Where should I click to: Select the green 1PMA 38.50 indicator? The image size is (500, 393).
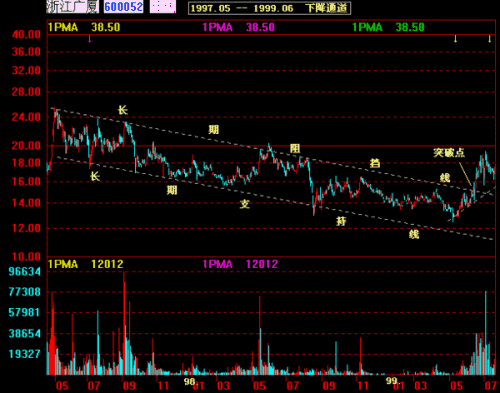[388, 27]
